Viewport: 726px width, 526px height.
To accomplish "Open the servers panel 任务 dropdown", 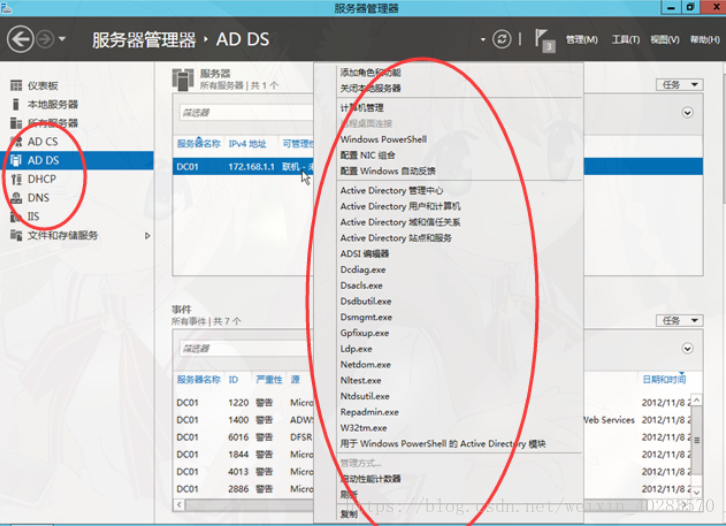I will pyautogui.click(x=679, y=85).
